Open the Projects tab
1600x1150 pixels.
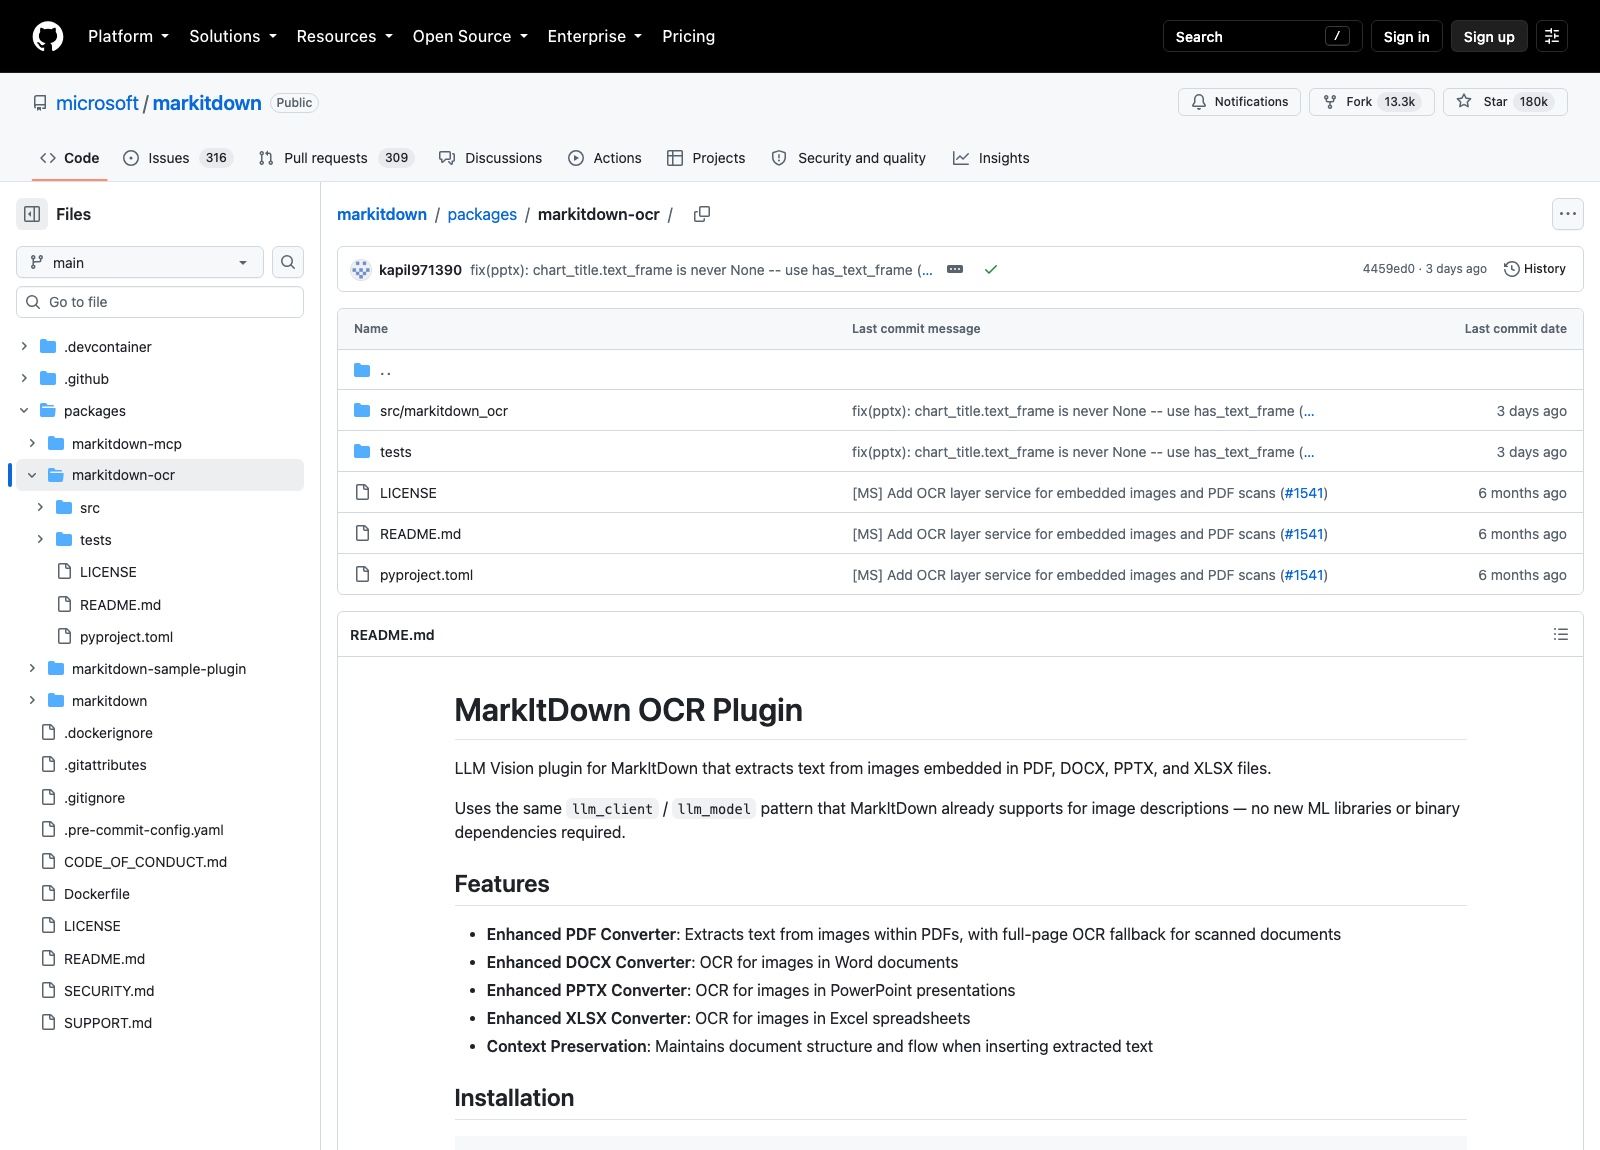click(706, 158)
